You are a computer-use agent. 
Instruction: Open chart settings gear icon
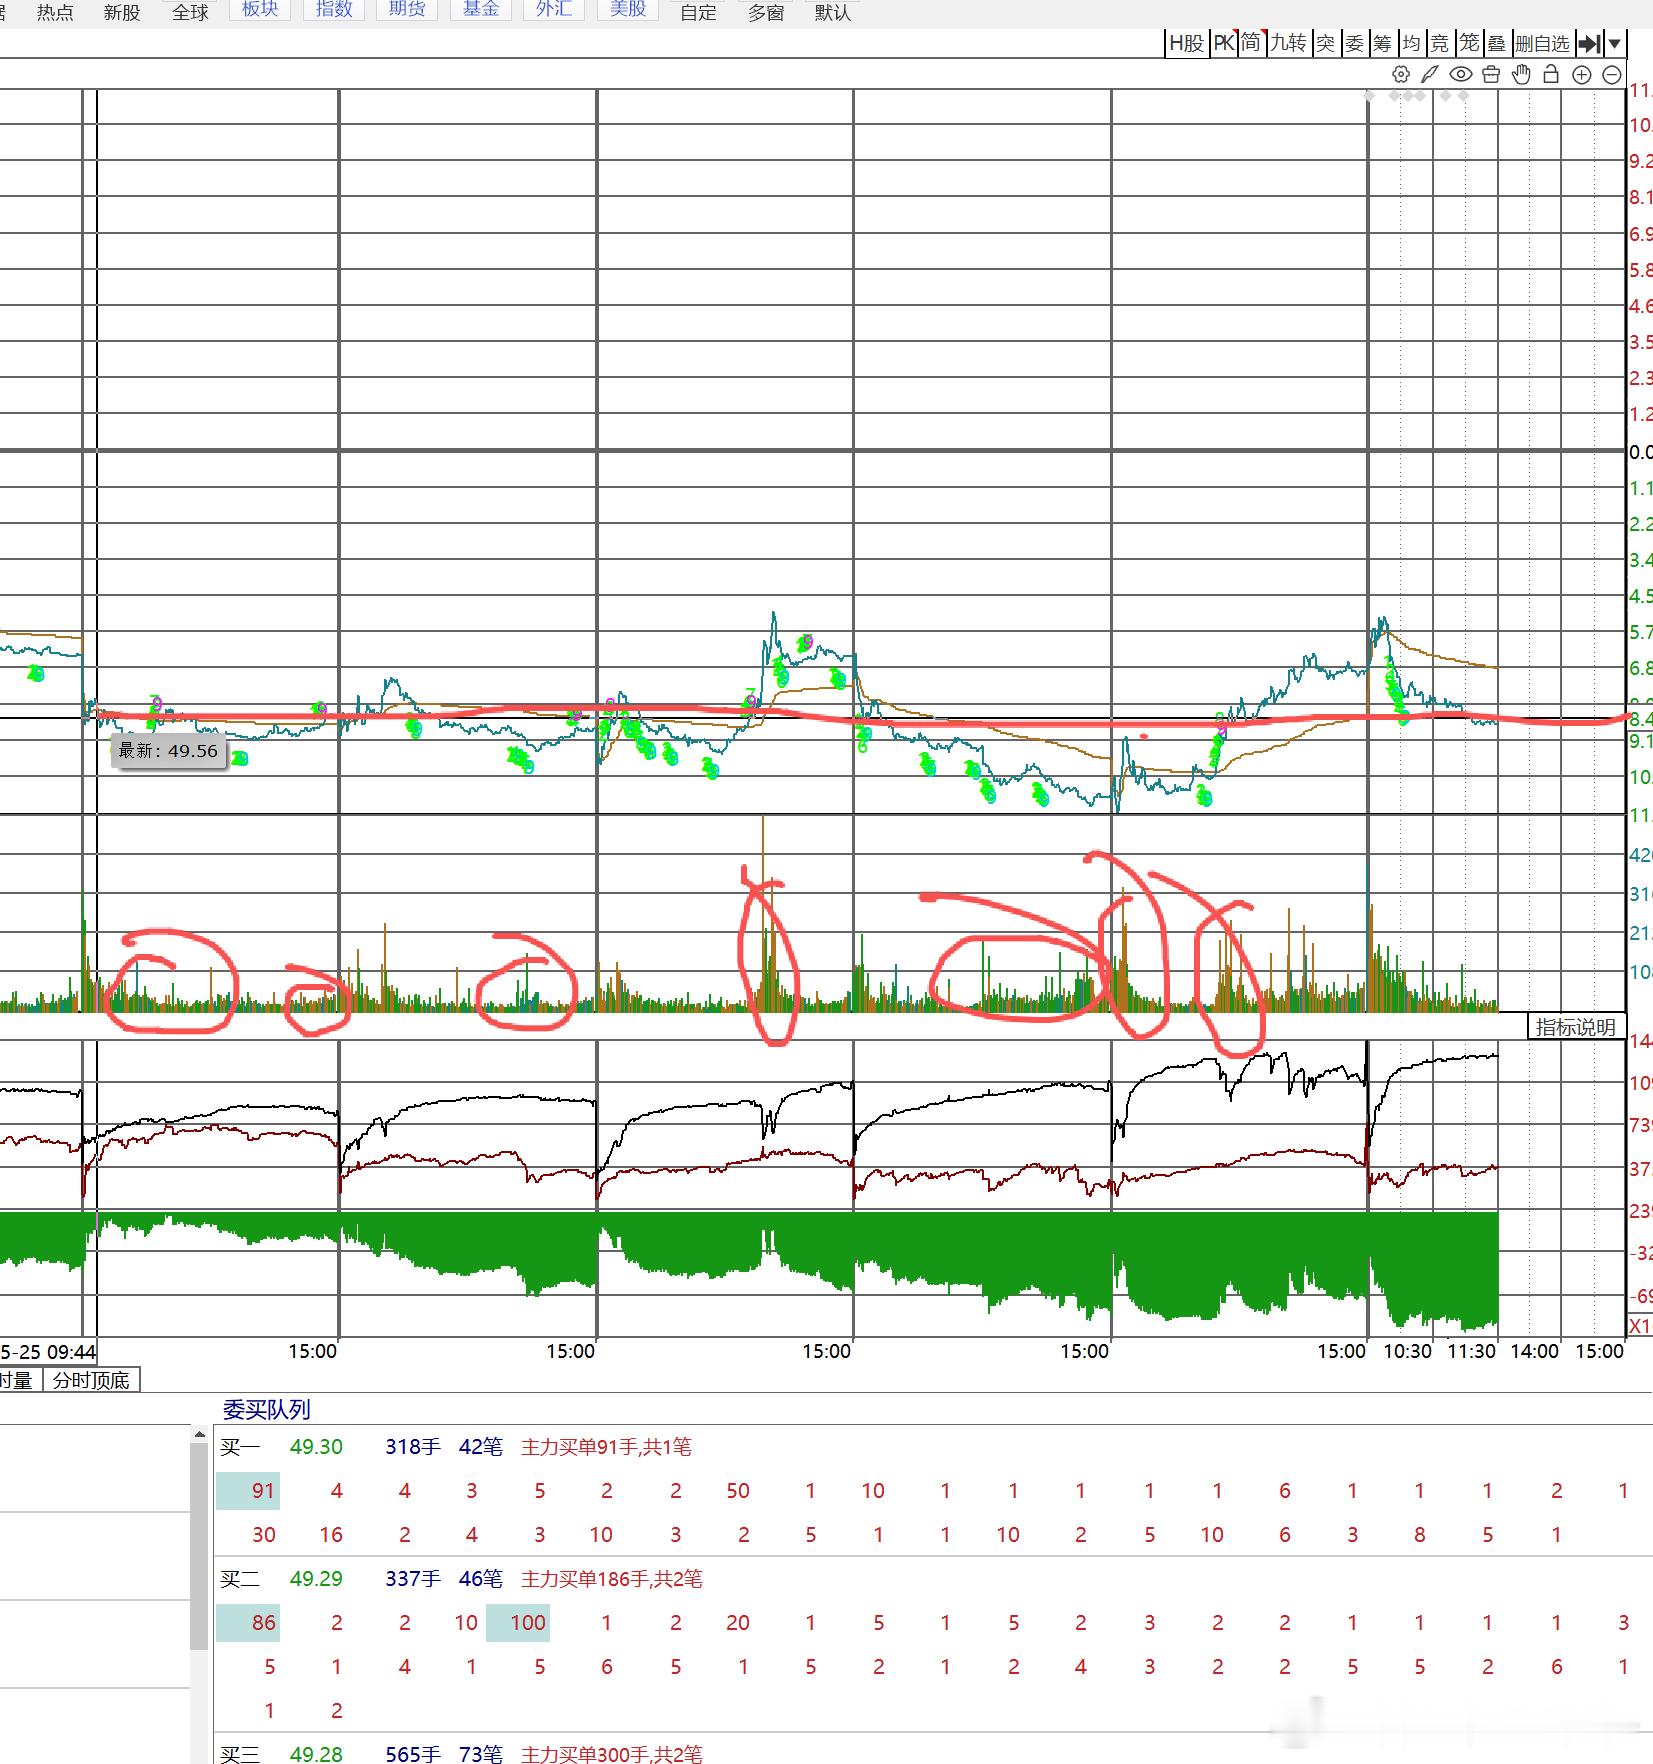click(x=1400, y=74)
